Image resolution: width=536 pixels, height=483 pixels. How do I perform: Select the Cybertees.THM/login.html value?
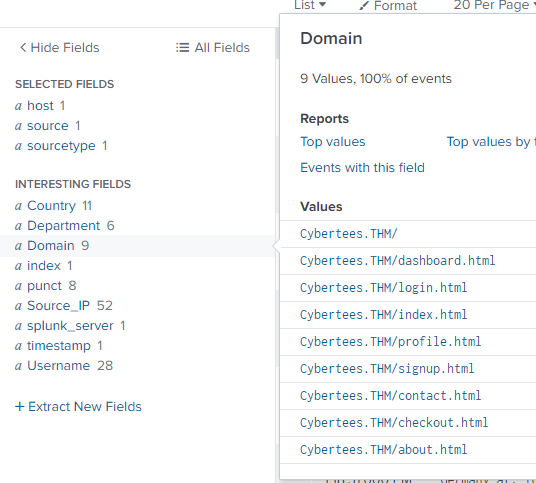coord(384,288)
